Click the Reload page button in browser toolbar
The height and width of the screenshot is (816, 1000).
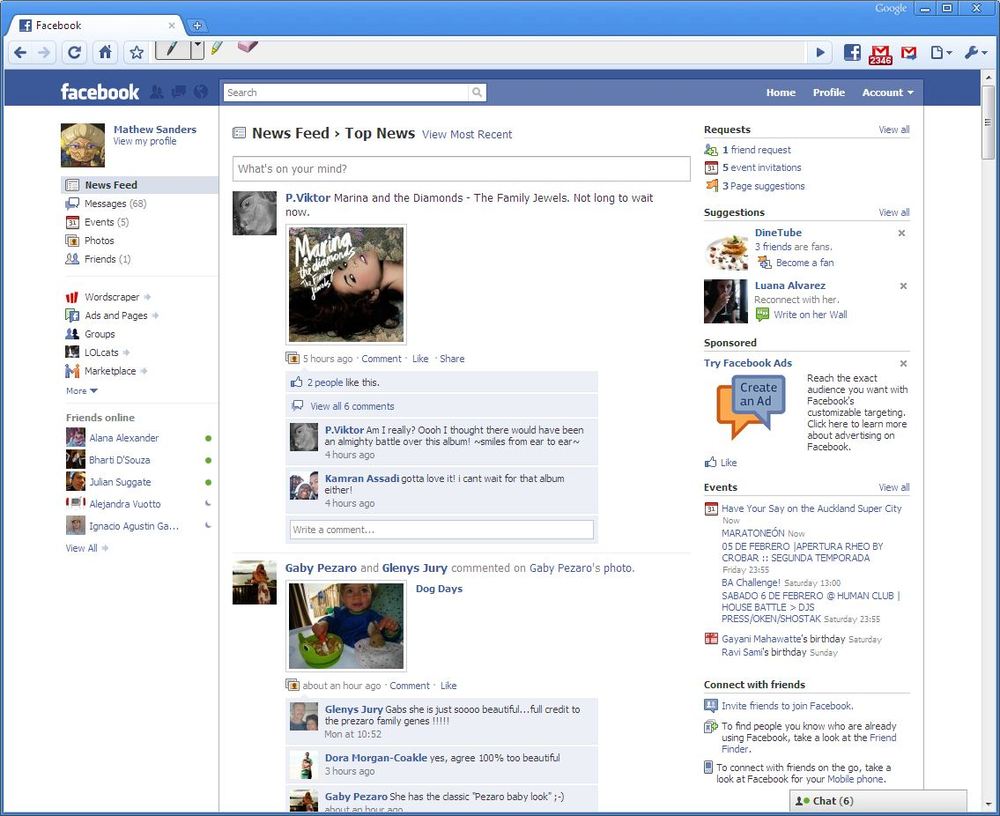(74, 53)
